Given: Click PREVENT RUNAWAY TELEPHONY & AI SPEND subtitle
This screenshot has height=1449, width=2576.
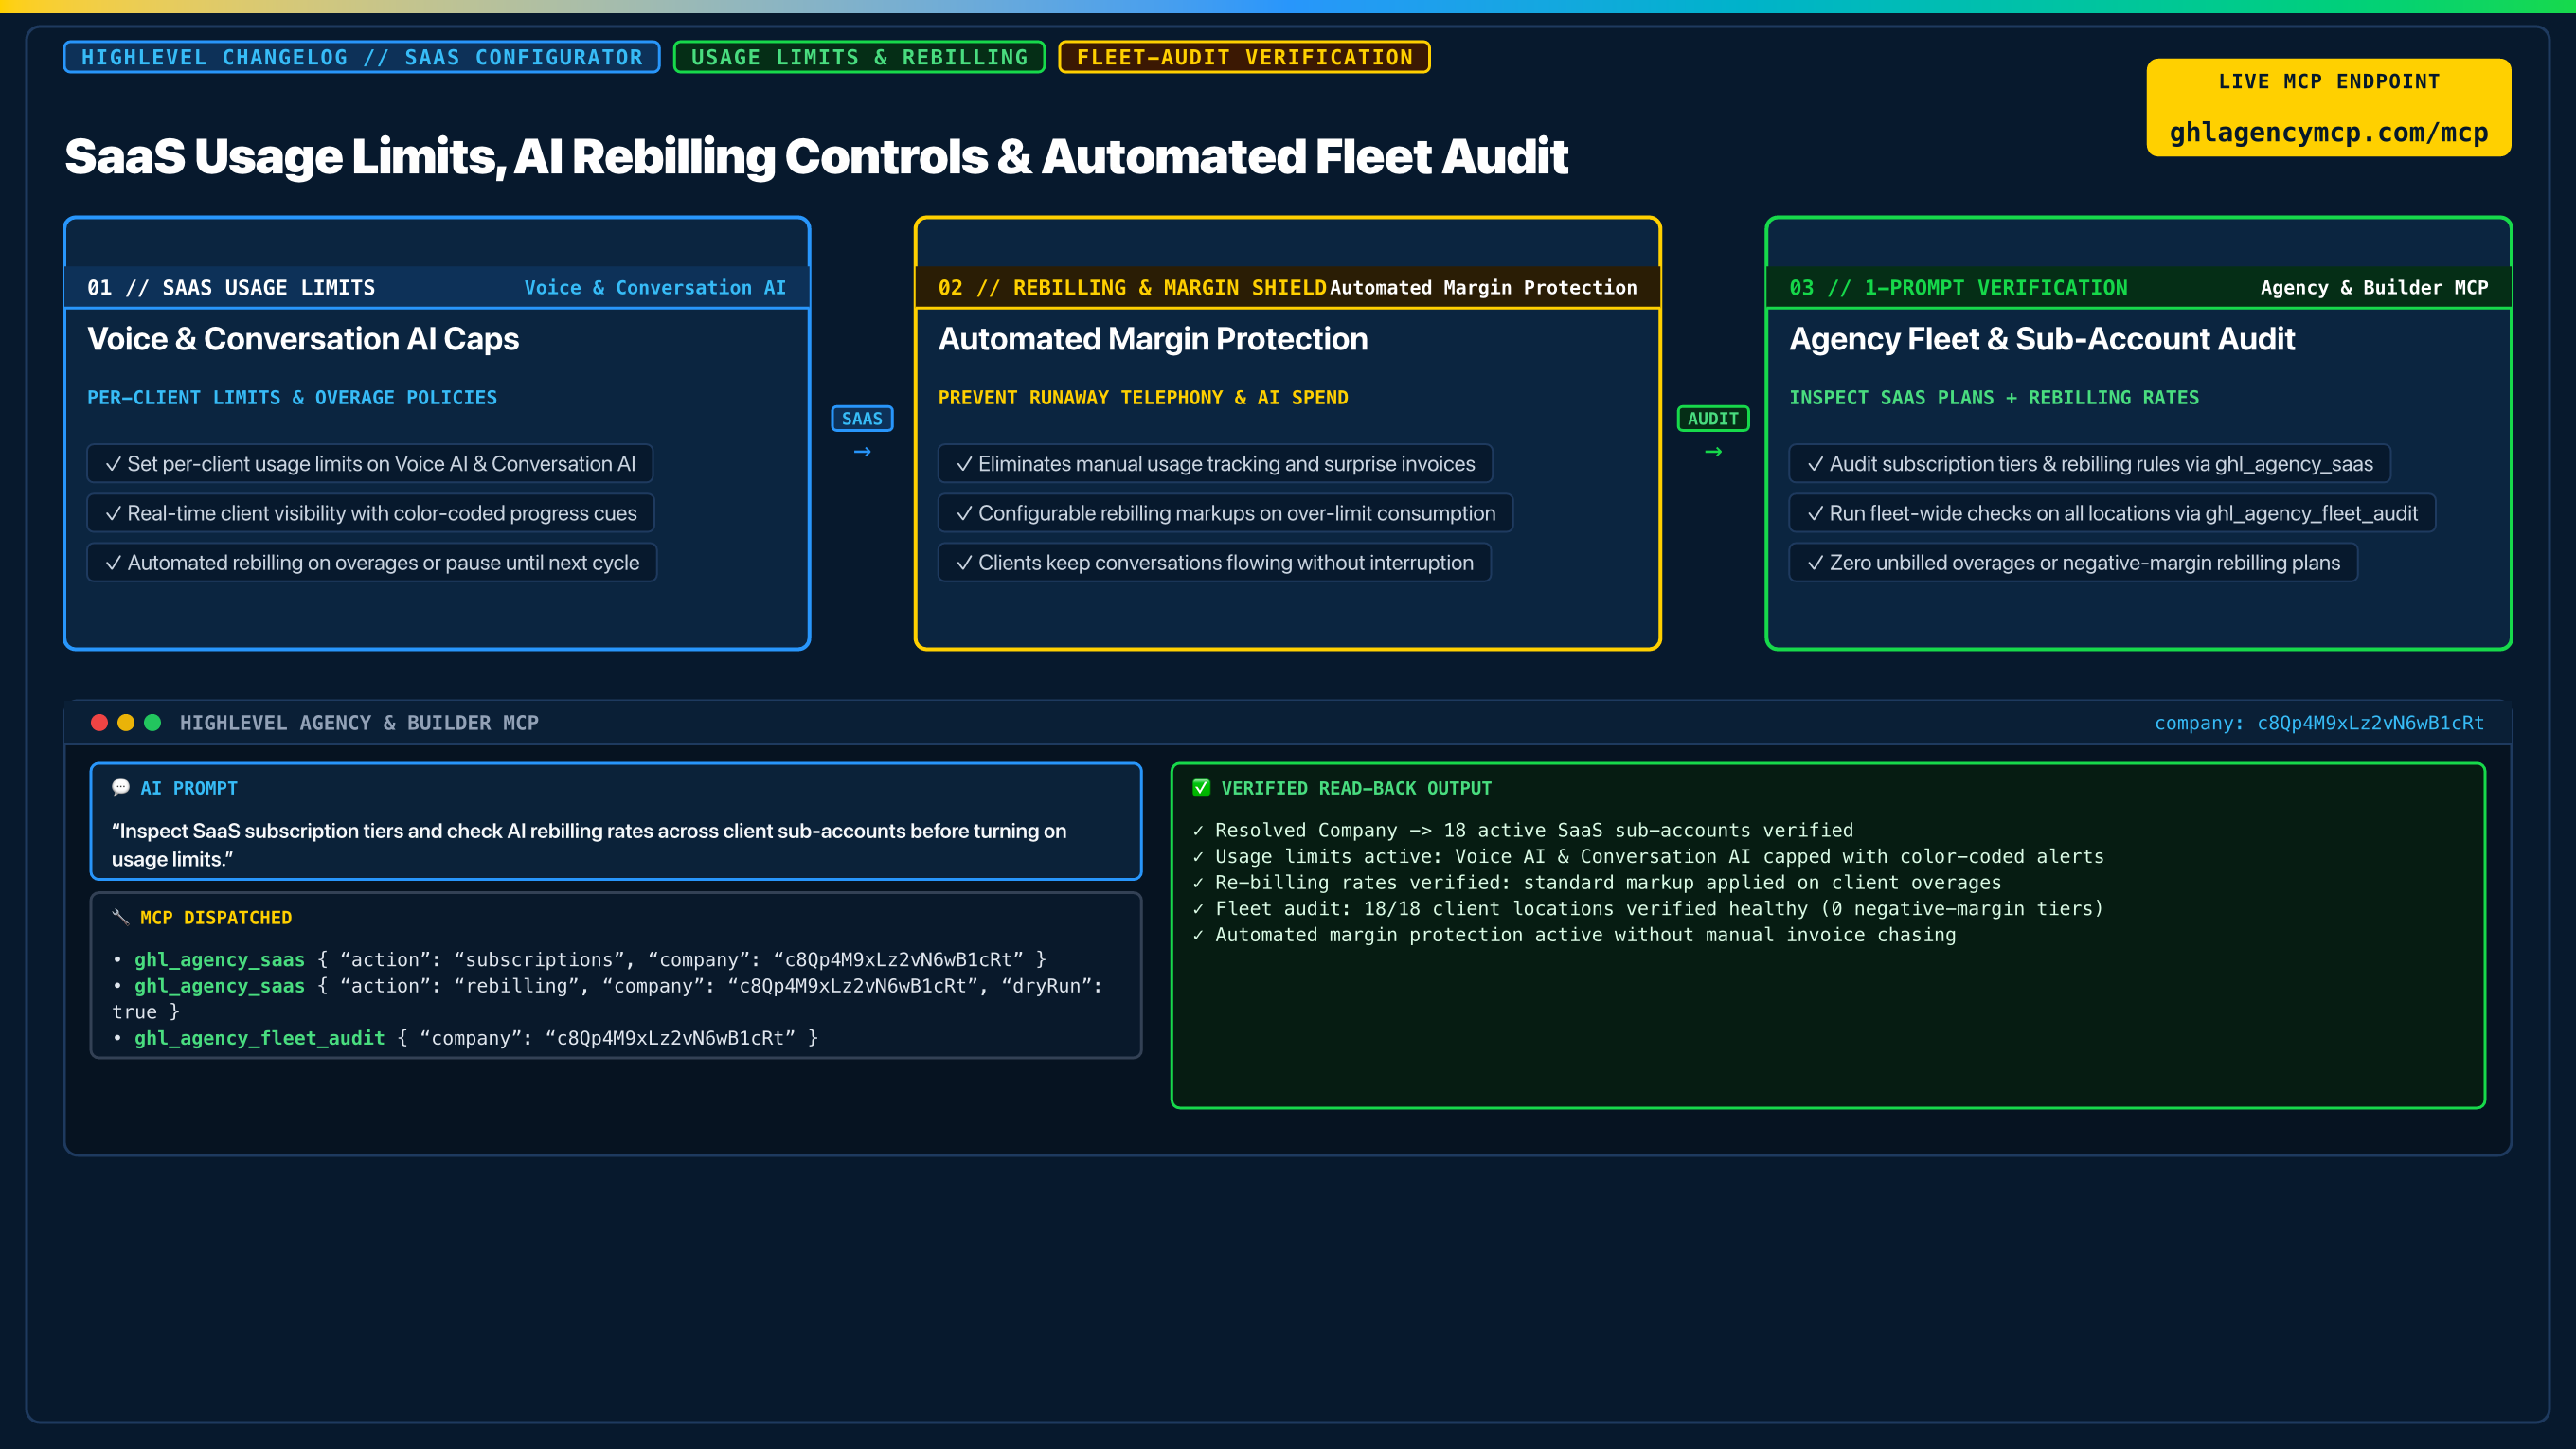Looking at the screenshot, I should point(1143,398).
